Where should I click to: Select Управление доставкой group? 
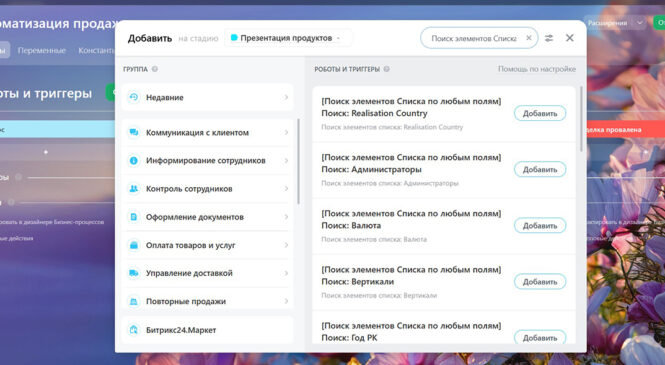tap(207, 273)
